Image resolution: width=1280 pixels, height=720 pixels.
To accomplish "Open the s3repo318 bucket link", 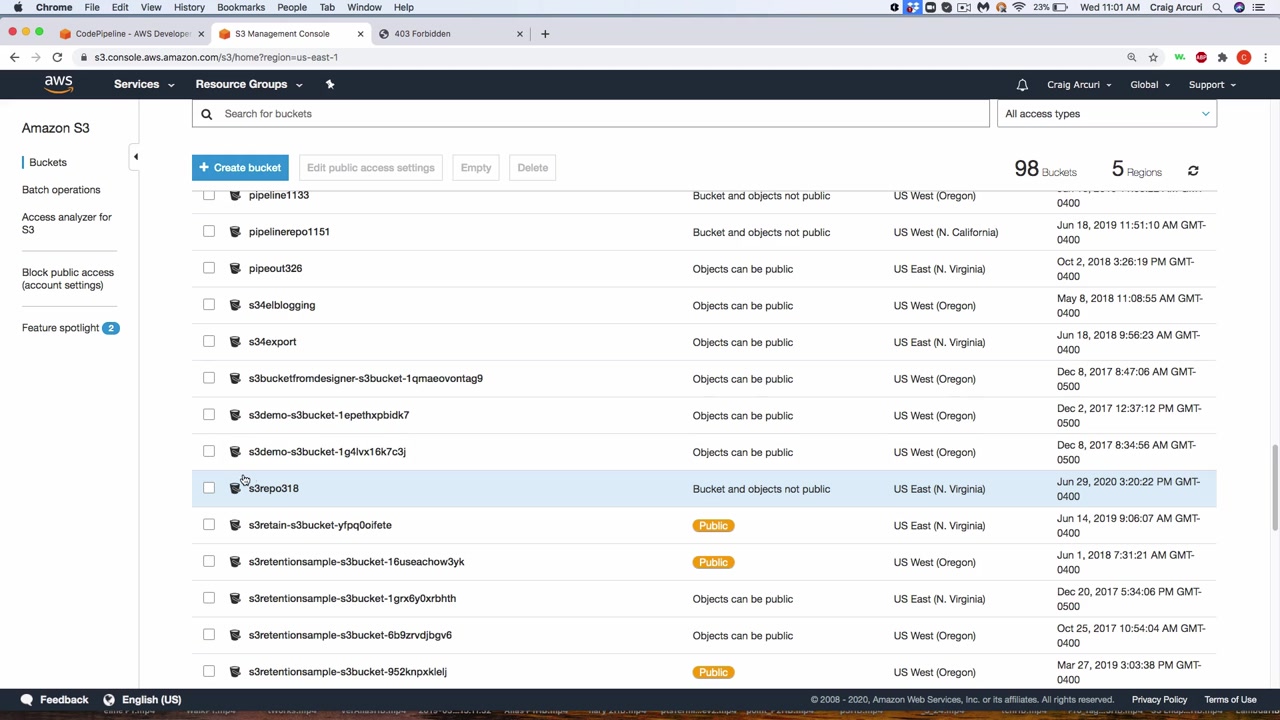I will (x=273, y=488).
